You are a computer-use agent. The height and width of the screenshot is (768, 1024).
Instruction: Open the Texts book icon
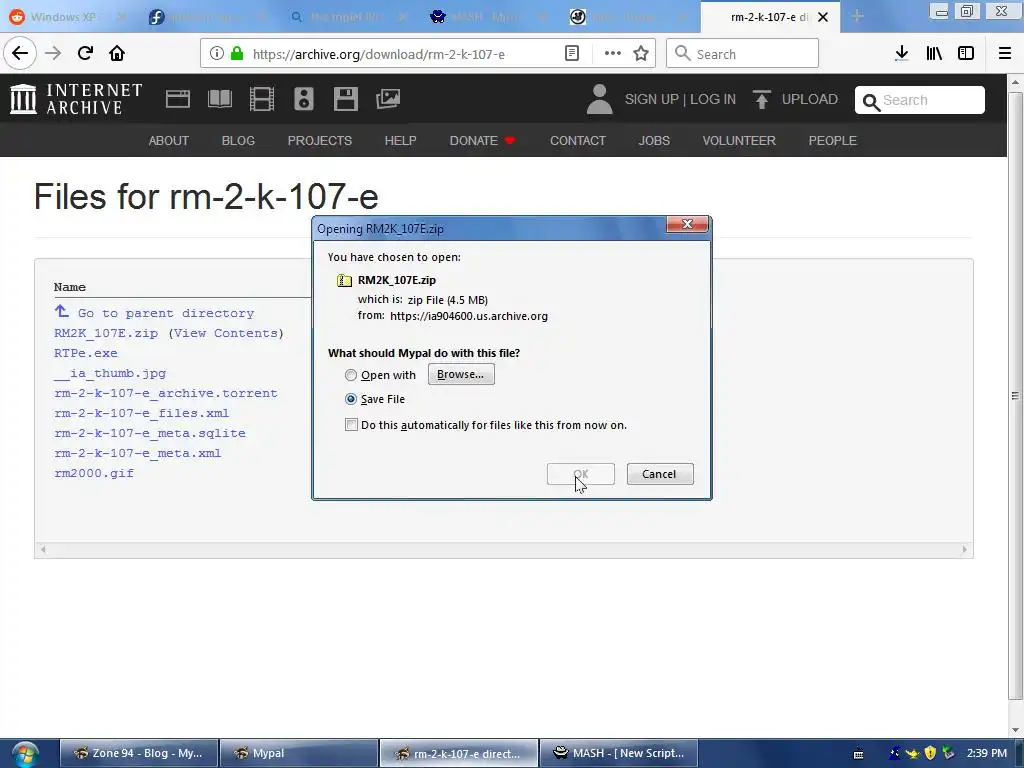(x=219, y=99)
